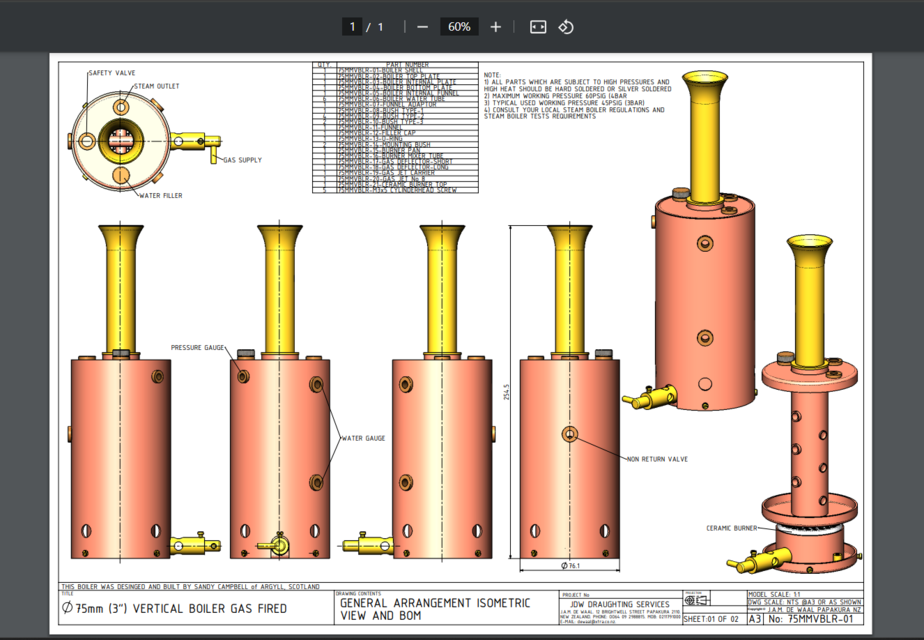Rotate the document using the rotate icon
Viewport: 924px width, 640px height.
[567, 26]
